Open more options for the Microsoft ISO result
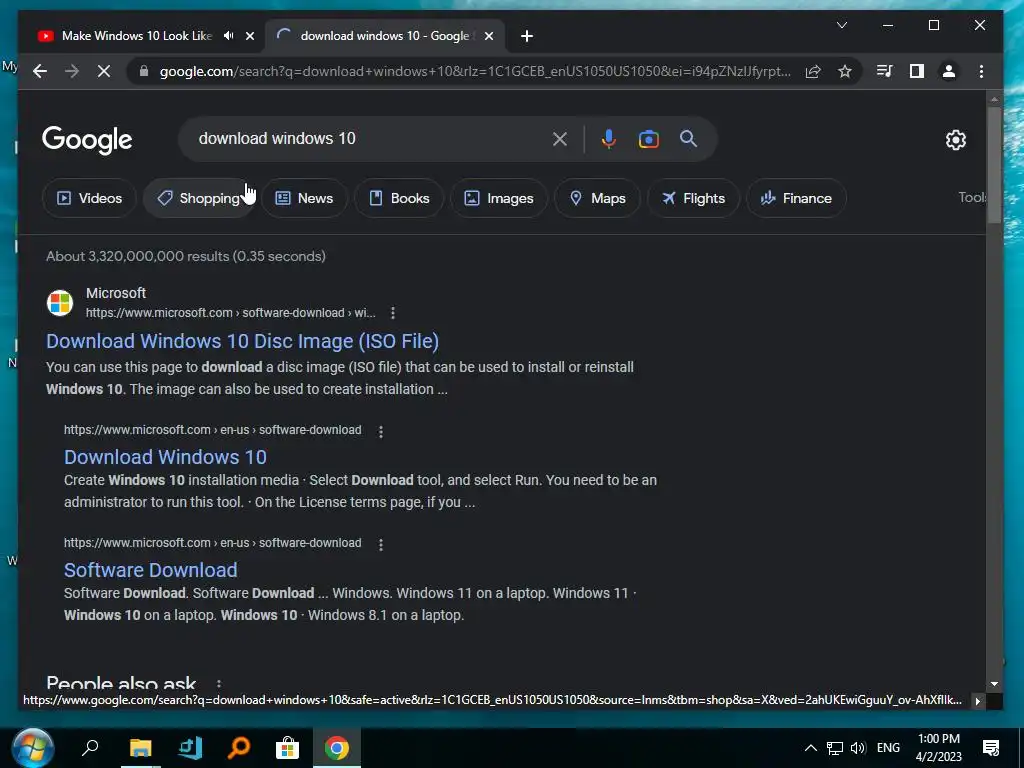The width and height of the screenshot is (1024, 768). point(392,313)
